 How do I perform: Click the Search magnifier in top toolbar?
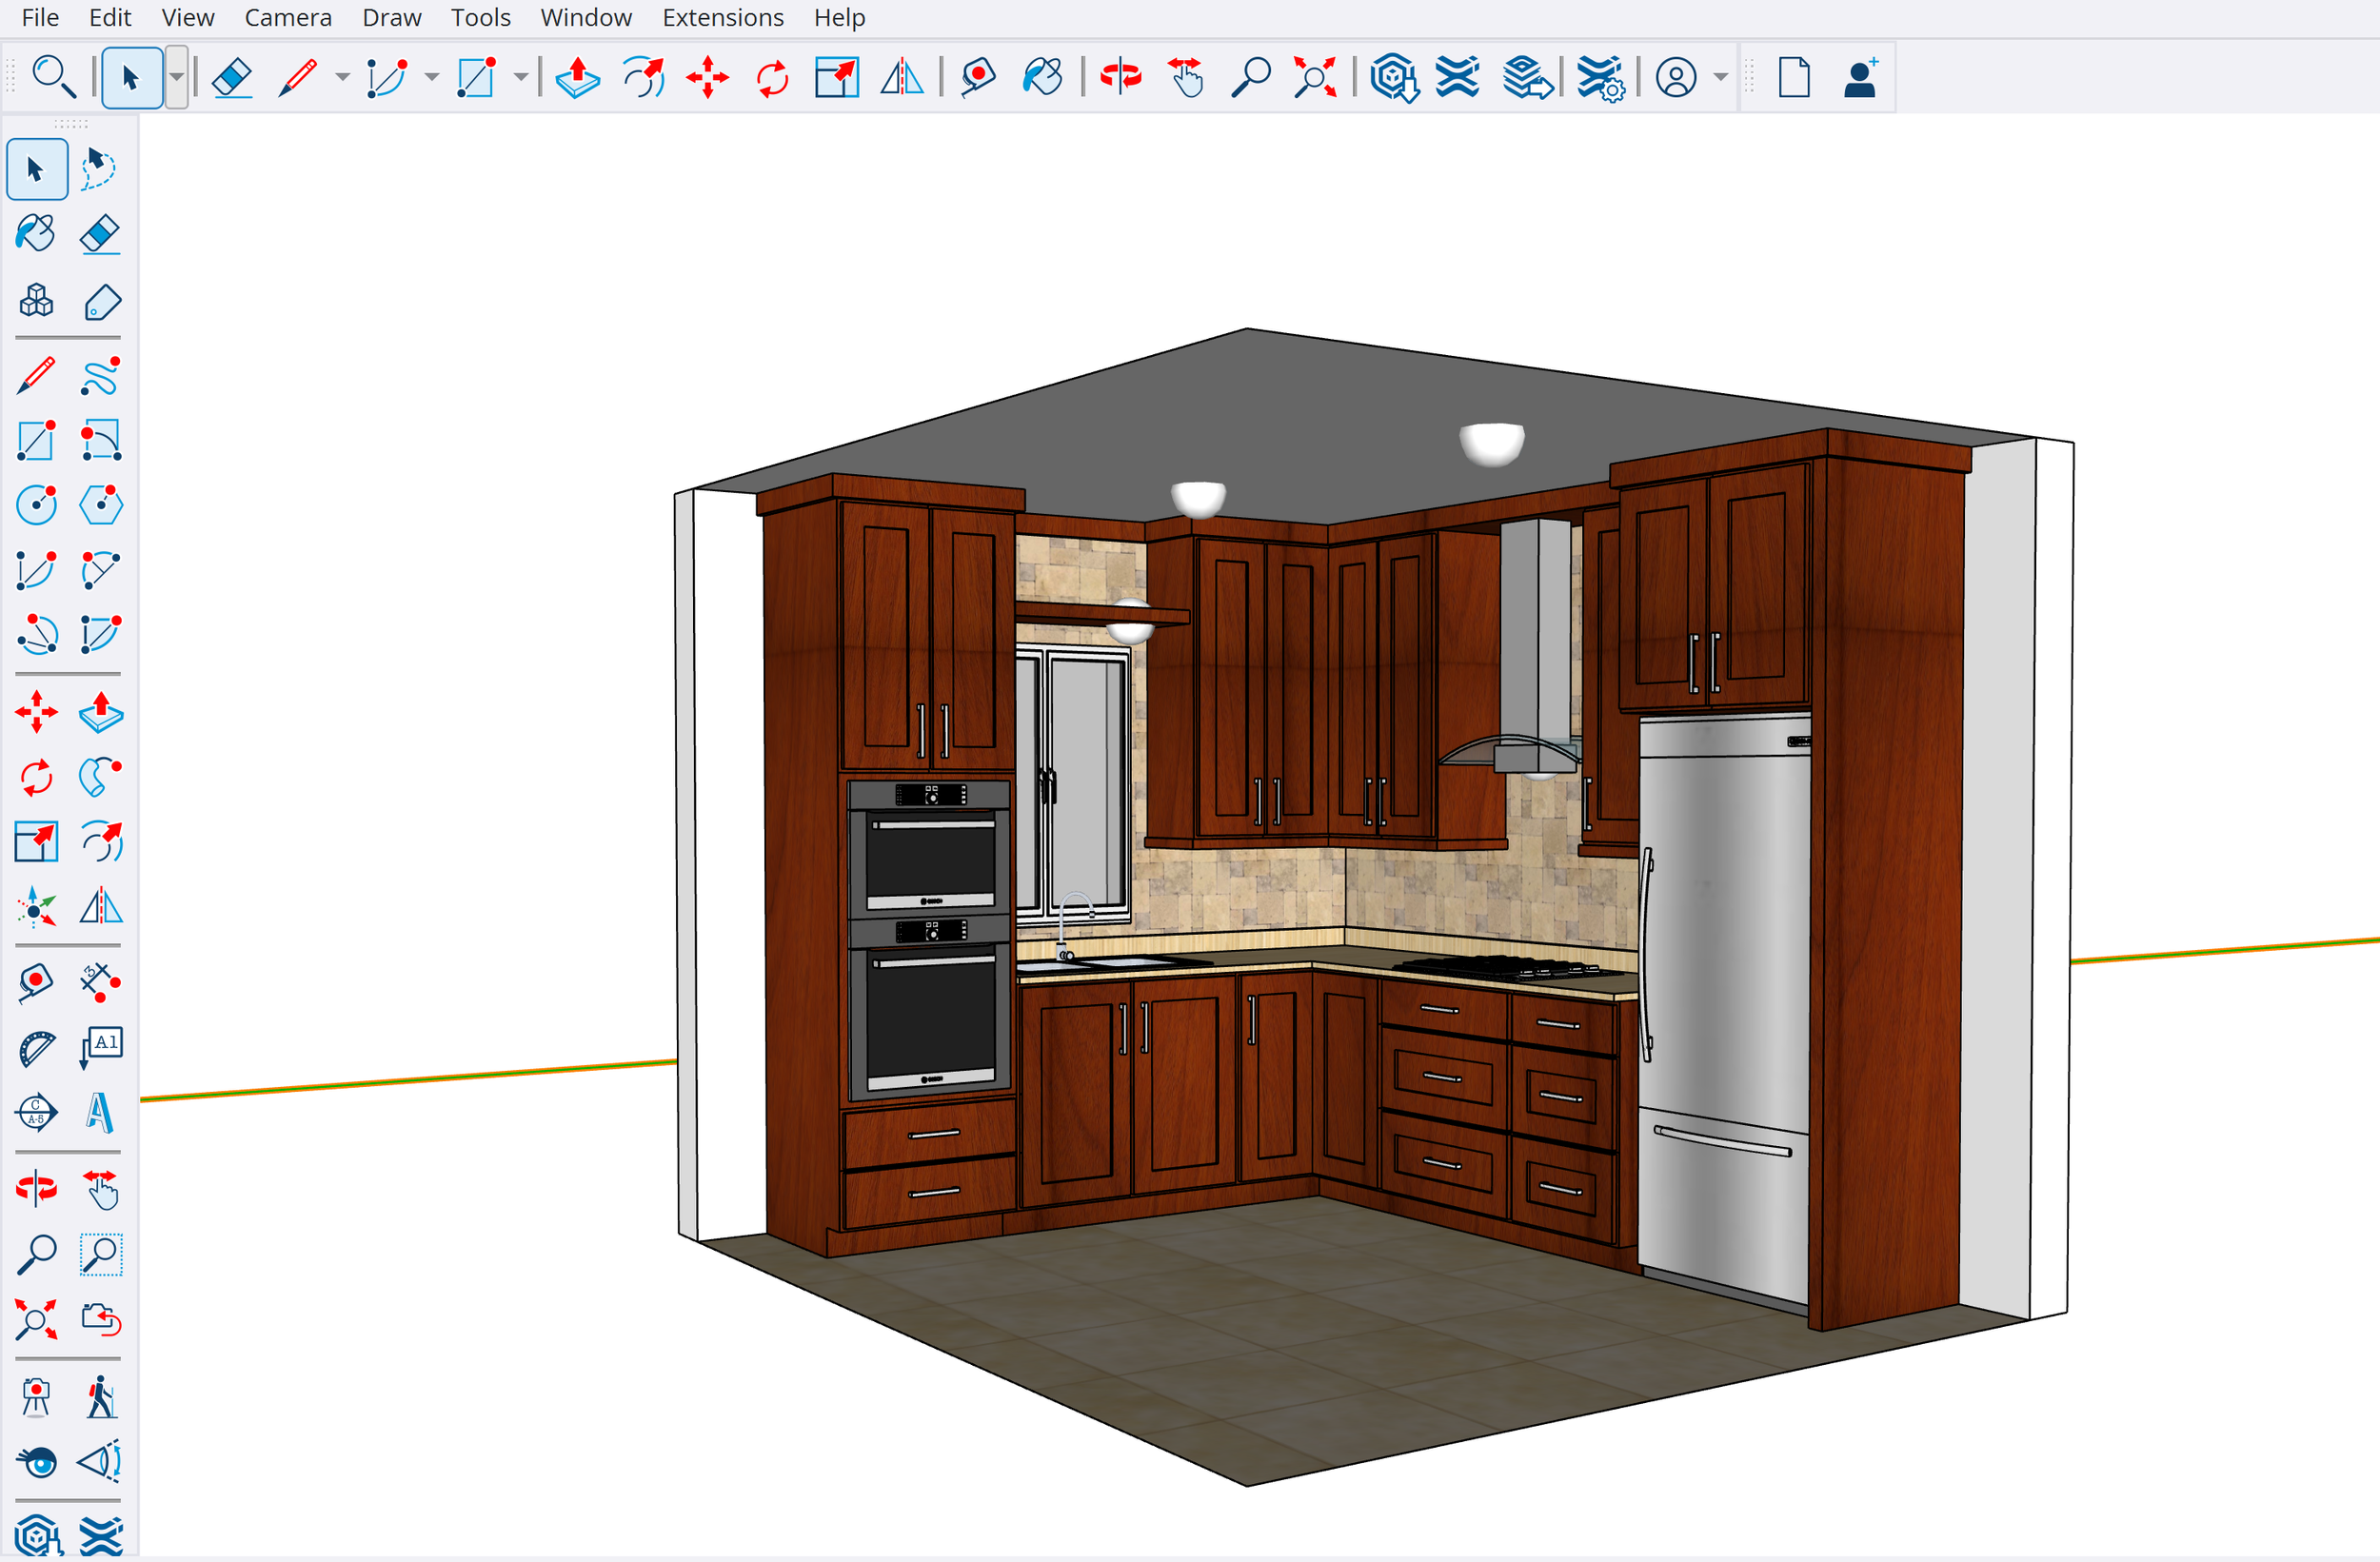[x=53, y=77]
